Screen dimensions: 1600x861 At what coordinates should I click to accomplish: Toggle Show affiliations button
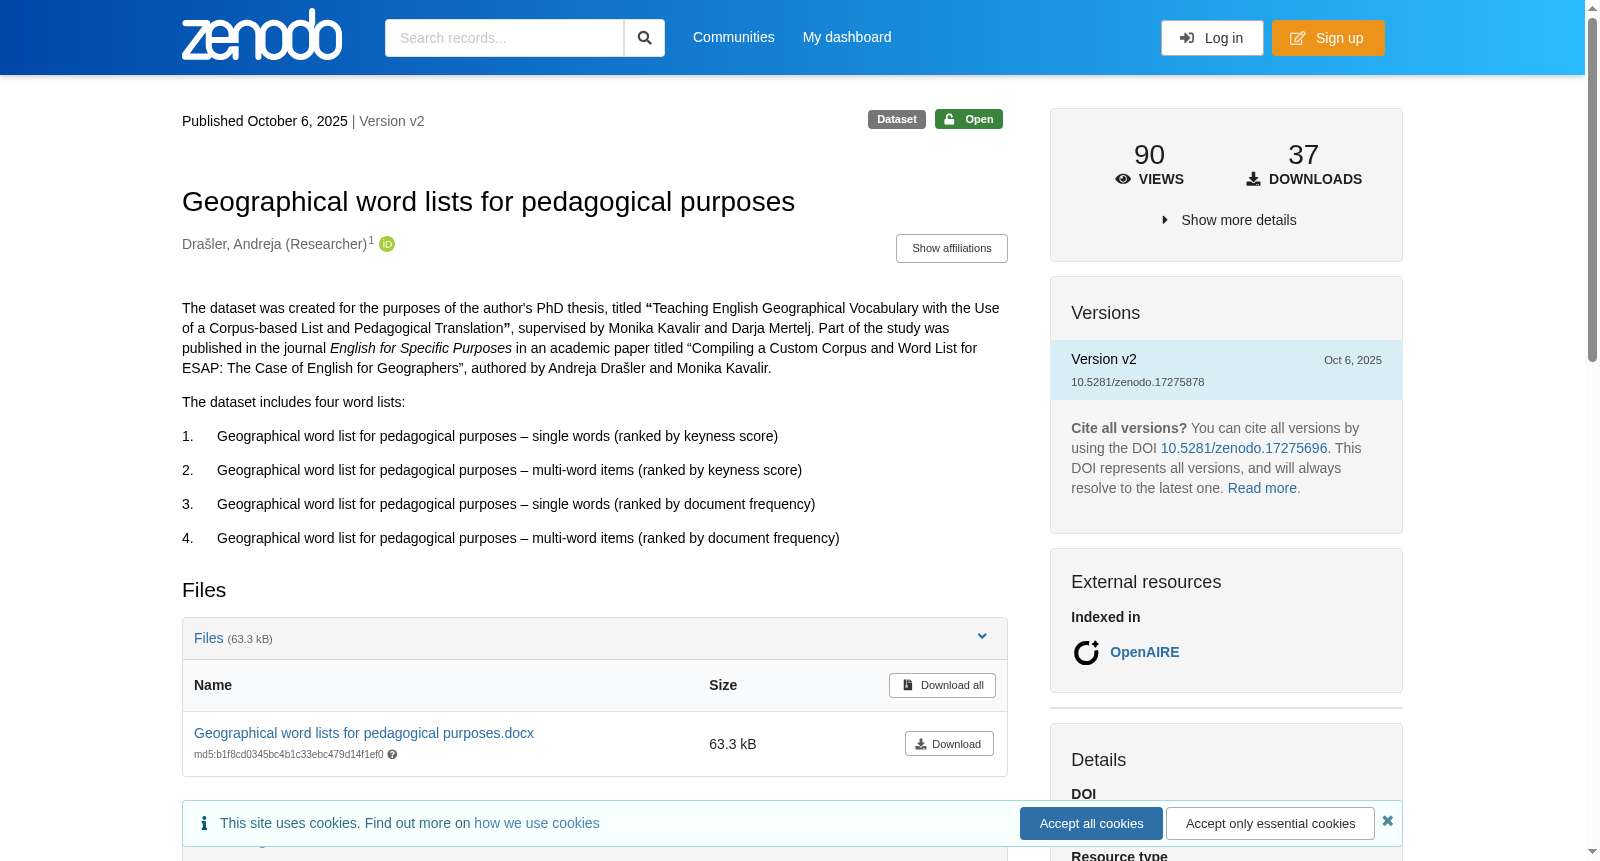(952, 248)
